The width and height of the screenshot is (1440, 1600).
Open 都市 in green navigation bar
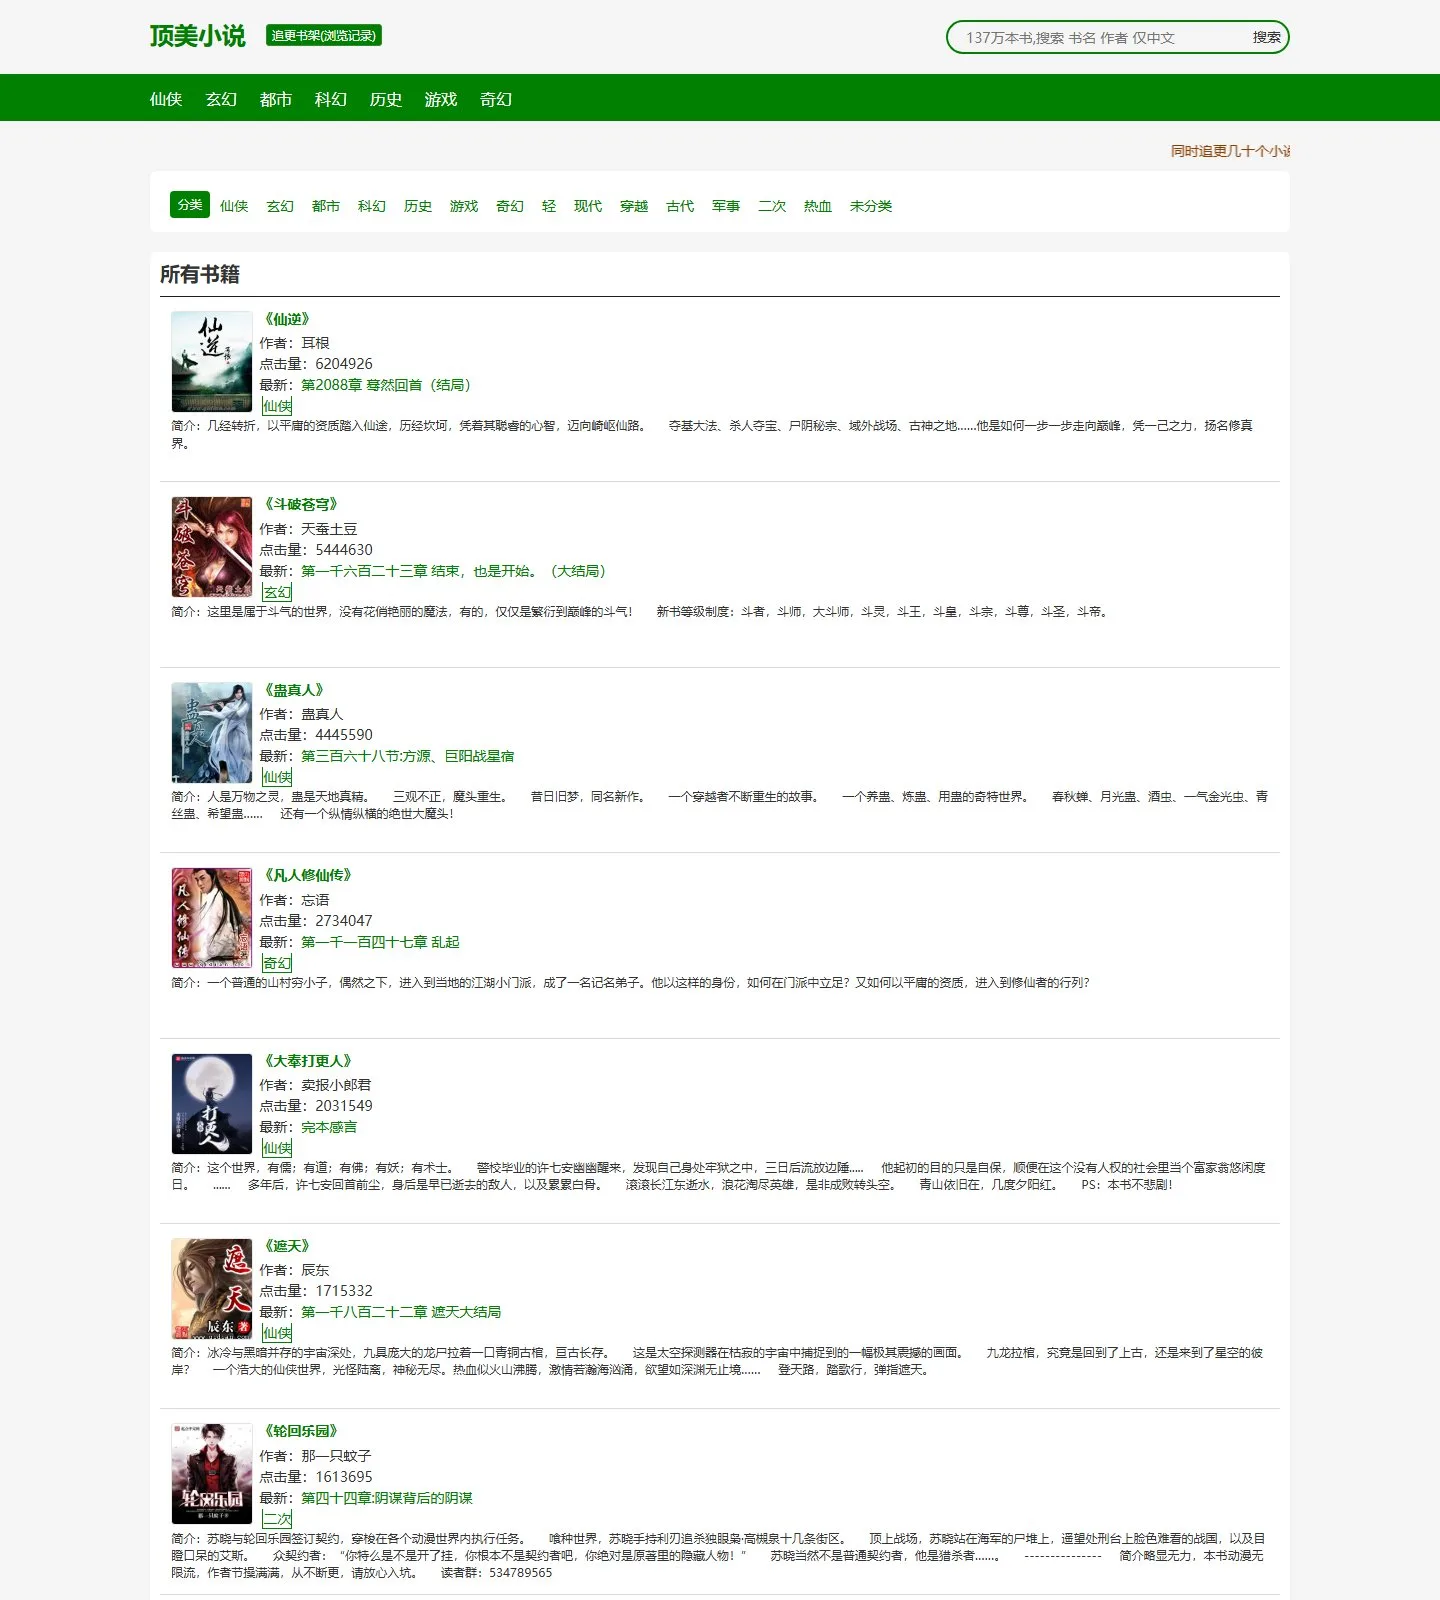(276, 99)
